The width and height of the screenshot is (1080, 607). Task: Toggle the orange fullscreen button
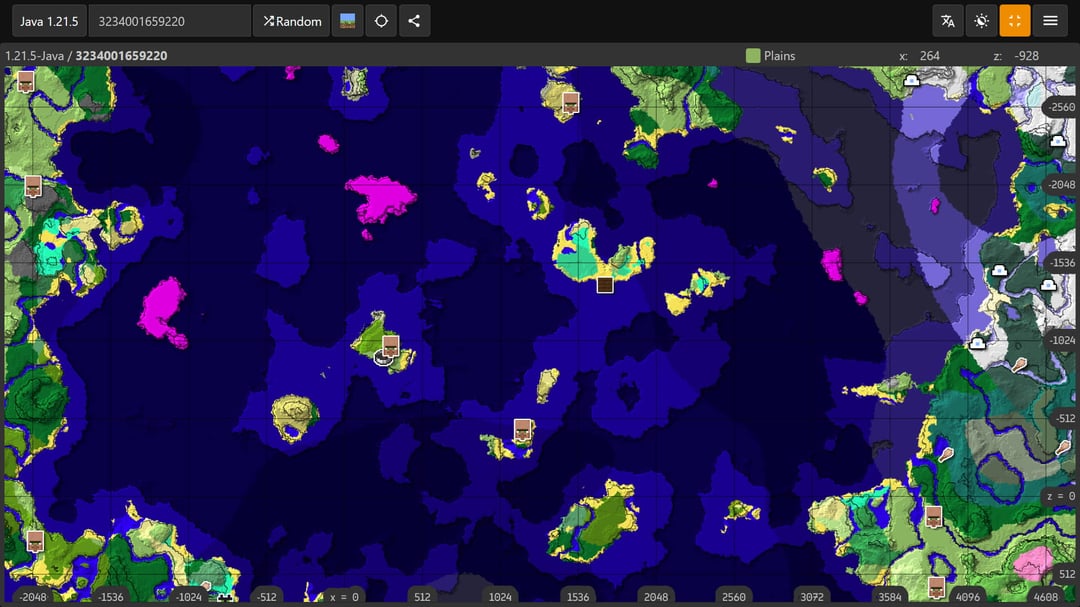[1015, 21]
